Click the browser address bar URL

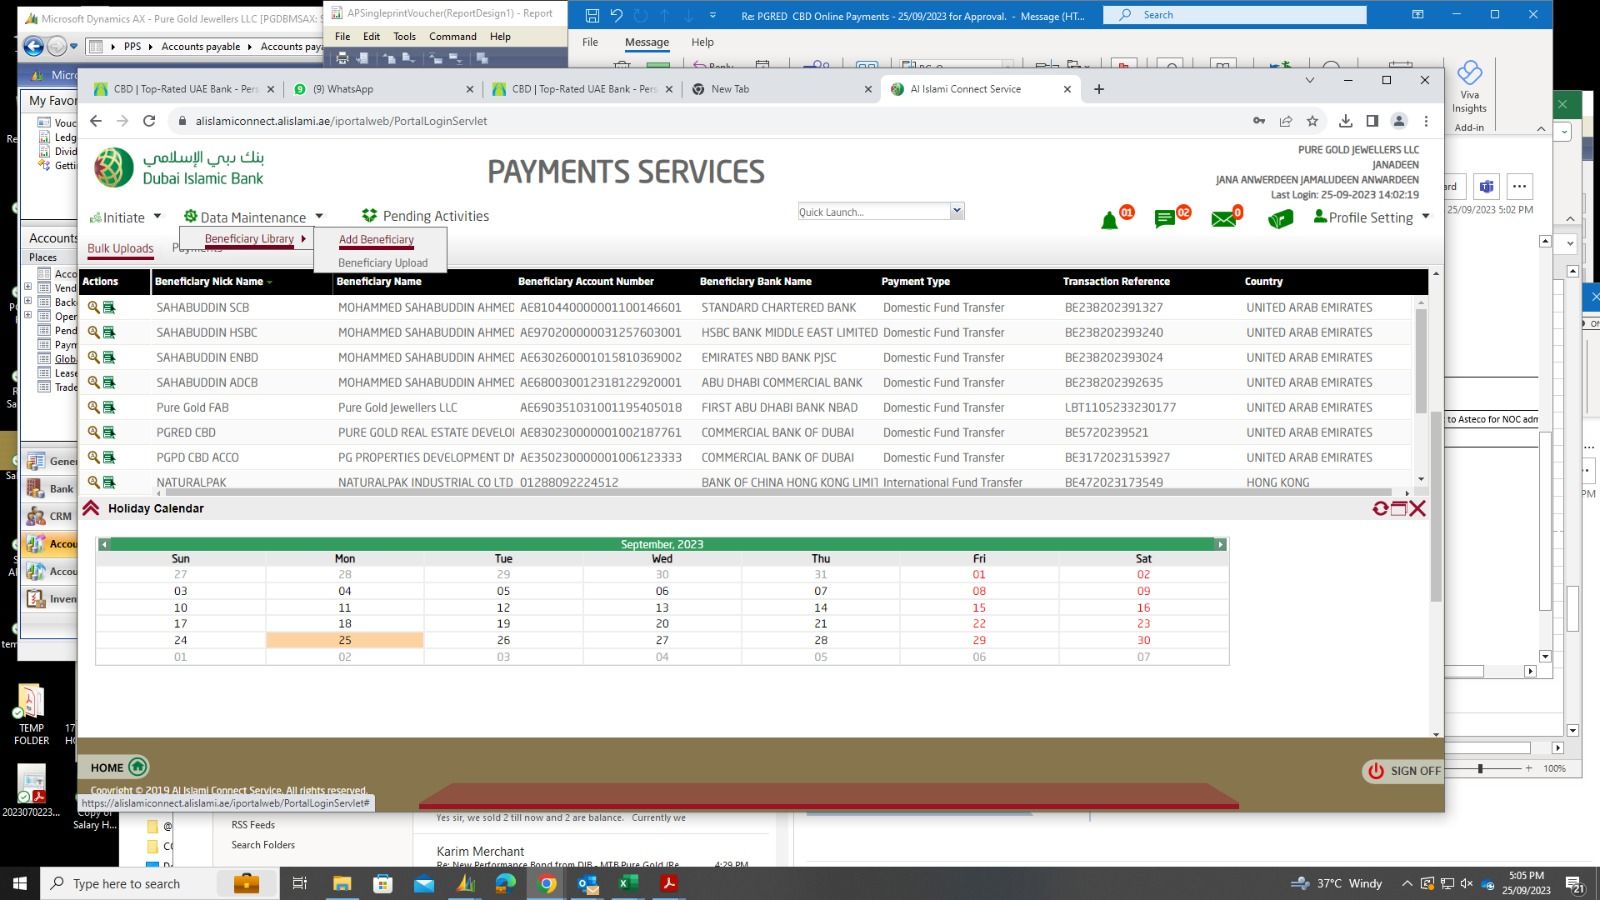coord(342,121)
